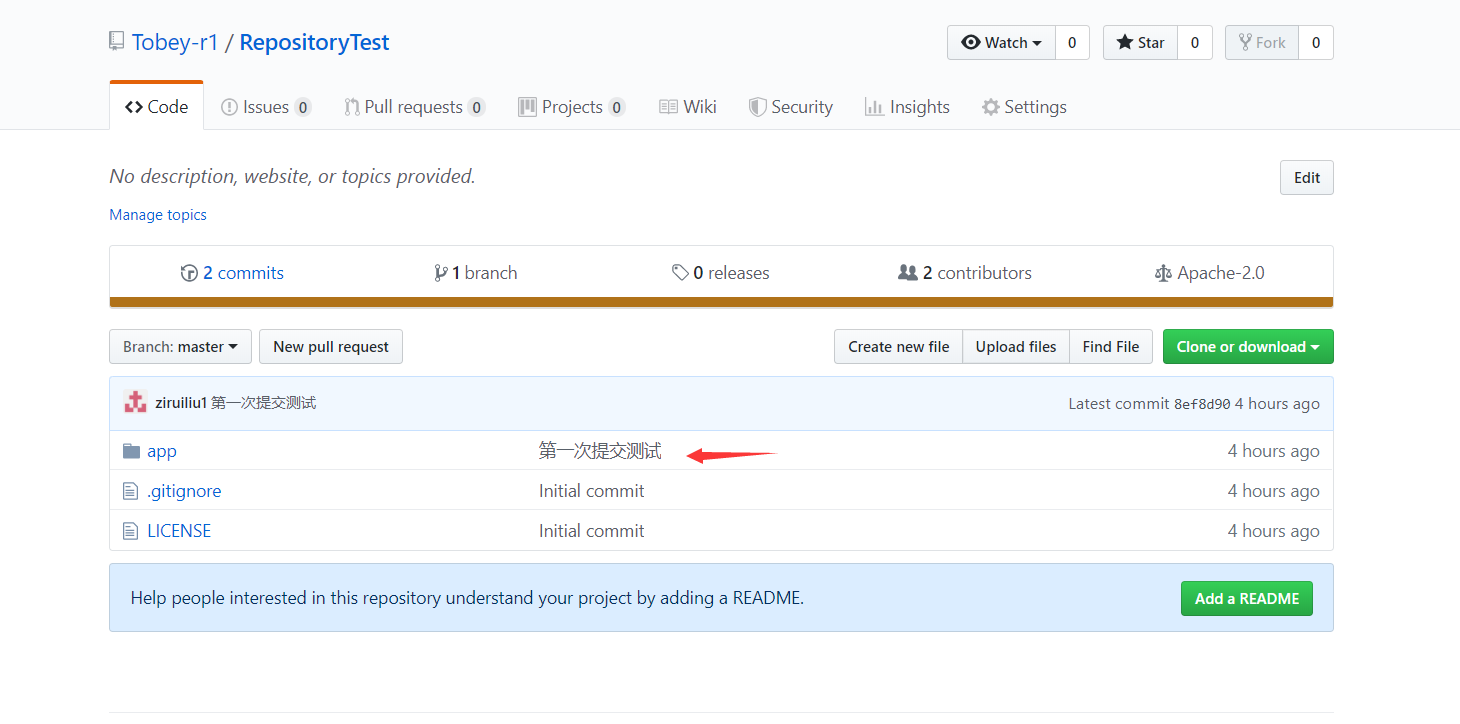
Task: Click the project board icon in Projects tab
Action: pos(527,107)
